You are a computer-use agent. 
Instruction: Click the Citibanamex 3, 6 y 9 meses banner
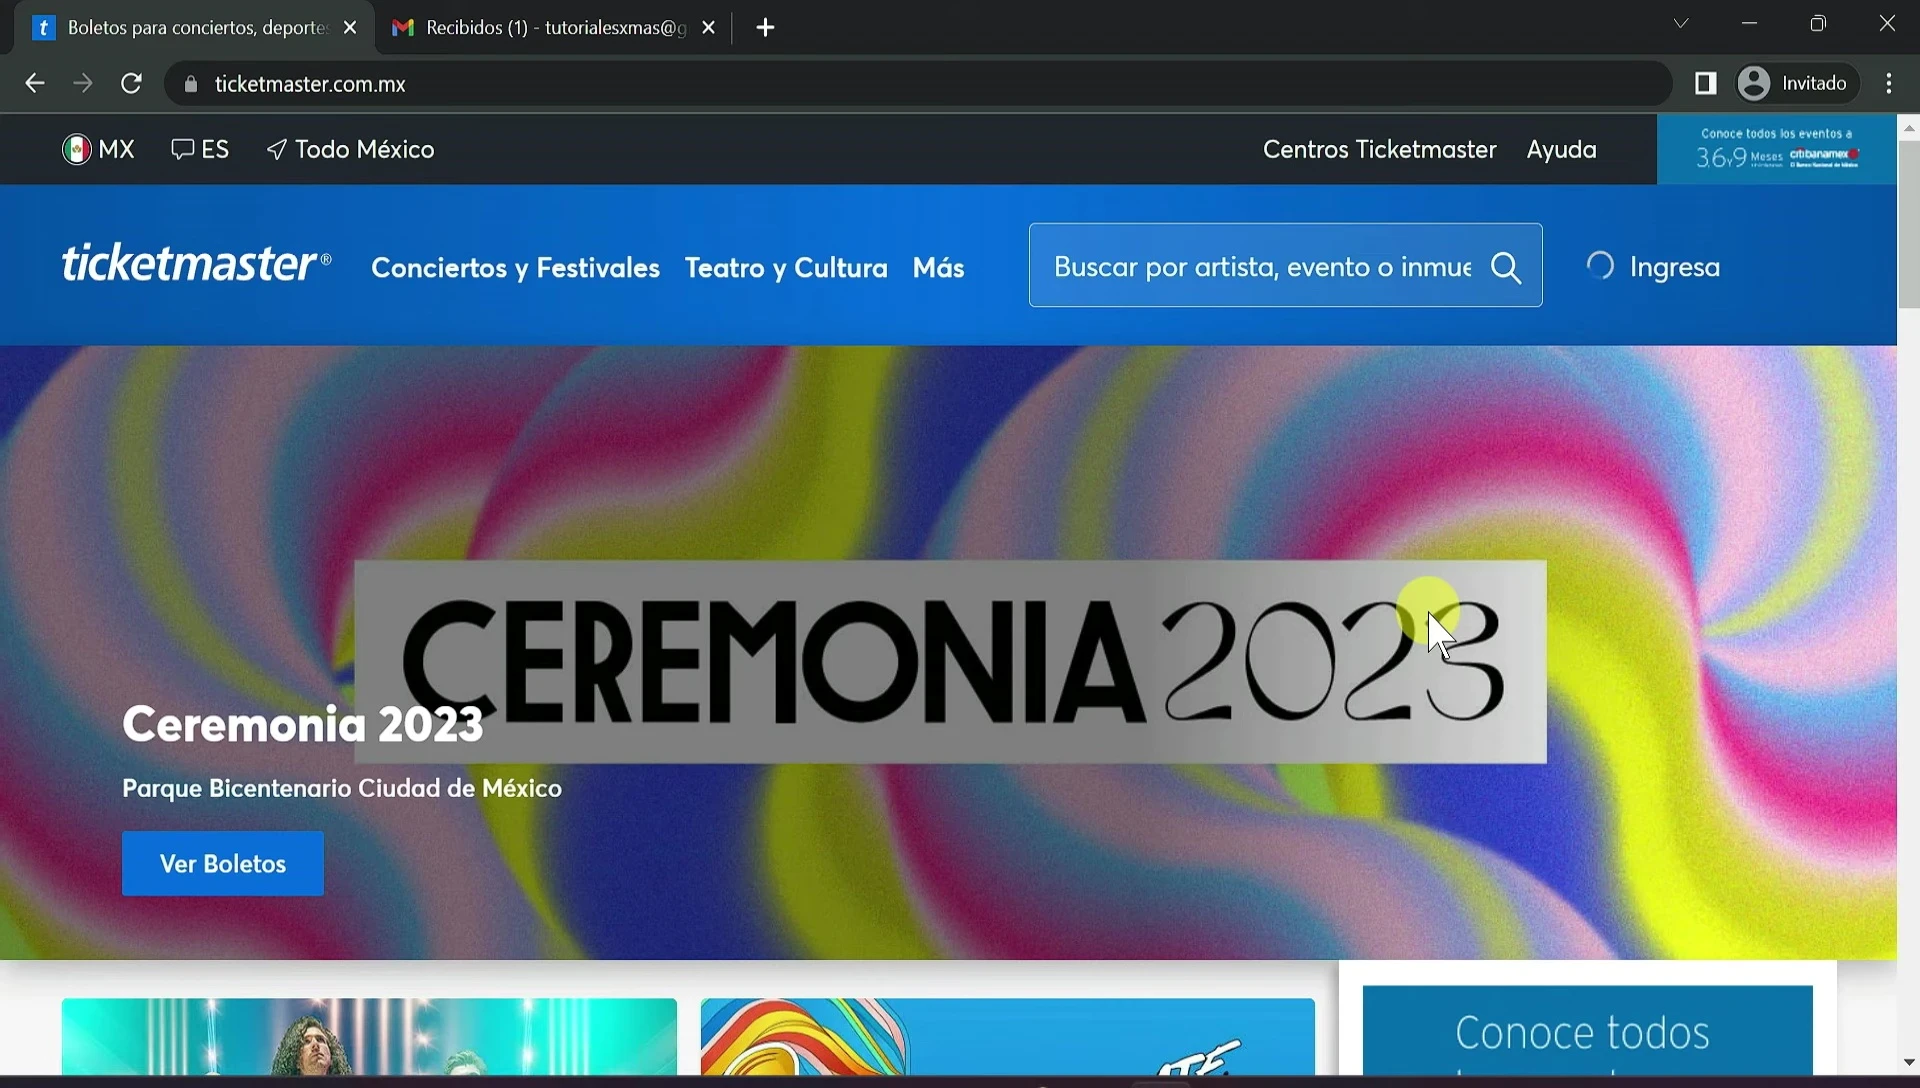[x=1776, y=149]
